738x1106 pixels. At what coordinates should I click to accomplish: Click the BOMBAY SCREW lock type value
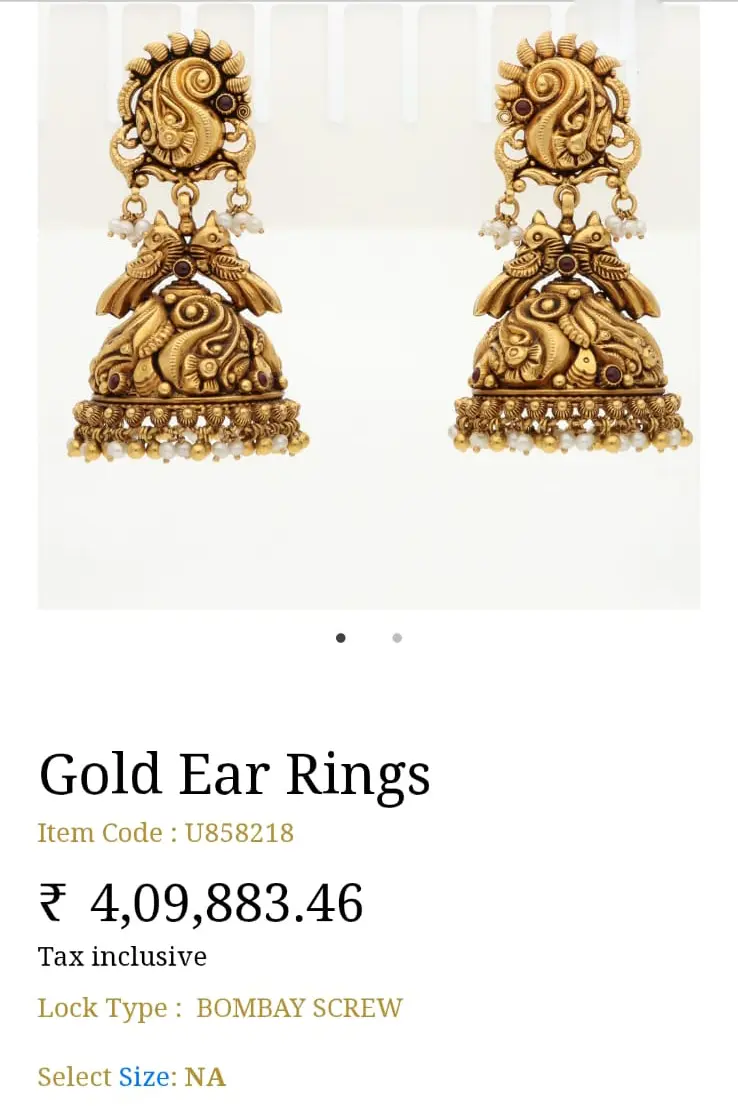(x=299, y=1008)
